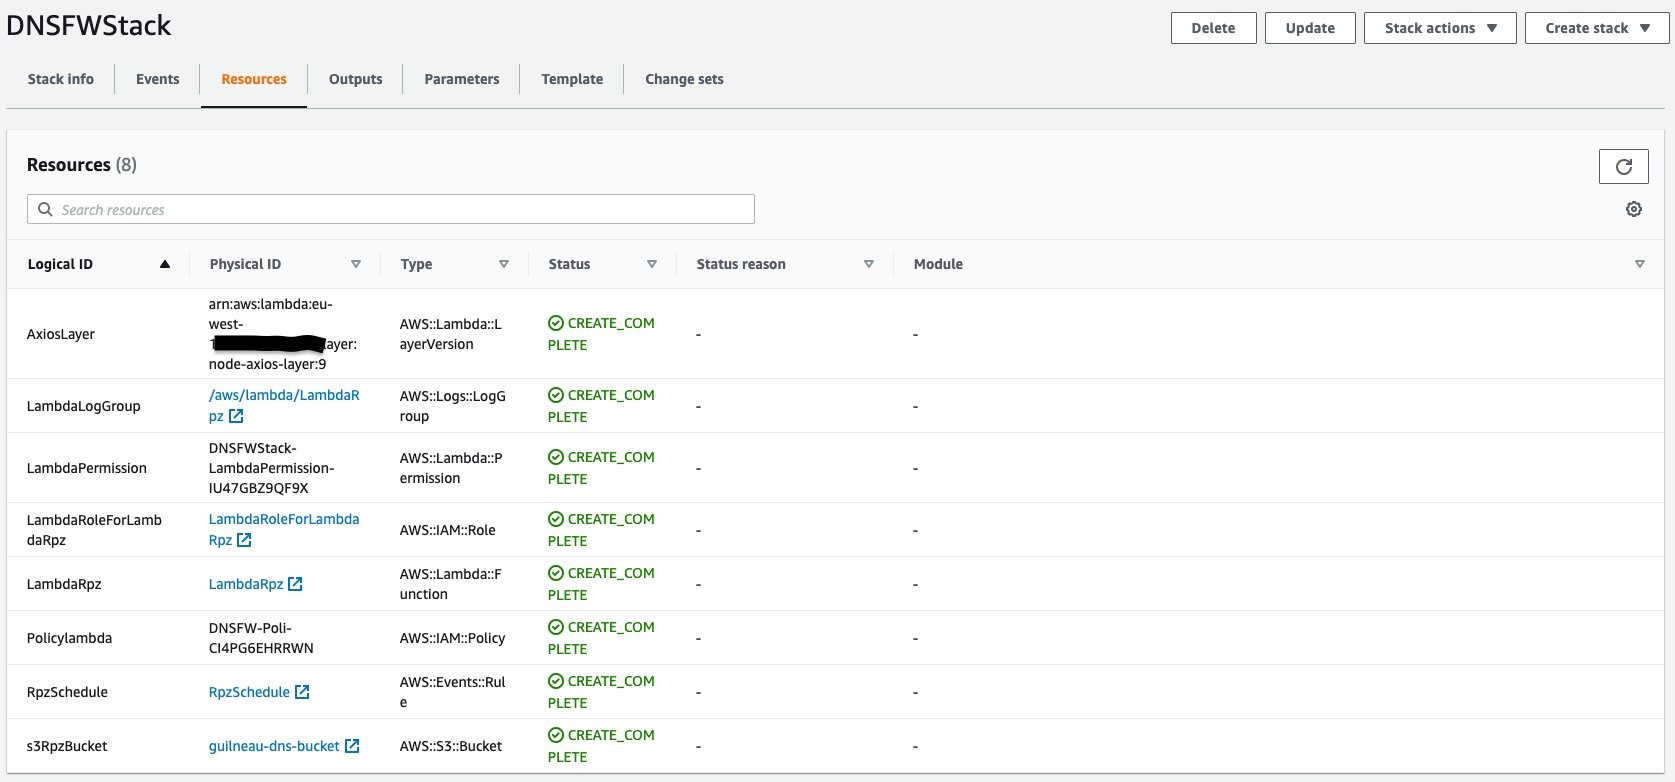This screenshot has width=1675, height=782.
Task: Click AxiosLayer logical ID cell
Action: click(x=61, y=334)
